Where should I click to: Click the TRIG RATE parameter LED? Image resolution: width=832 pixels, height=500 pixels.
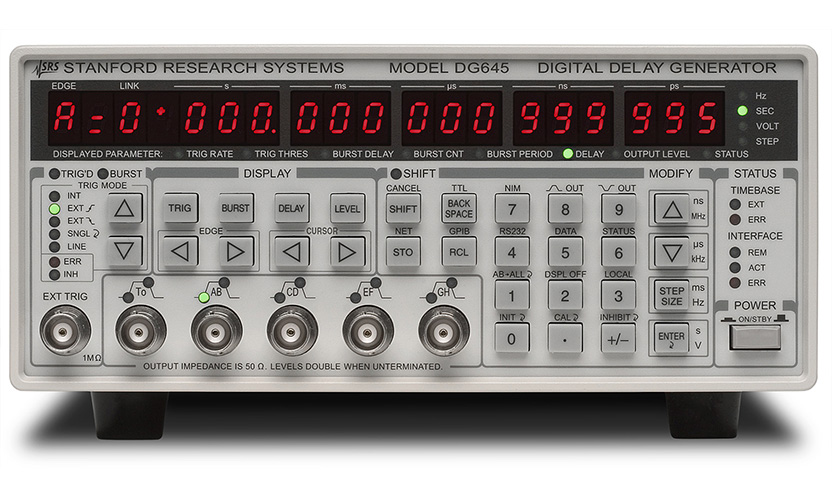(x=179, y=154)
